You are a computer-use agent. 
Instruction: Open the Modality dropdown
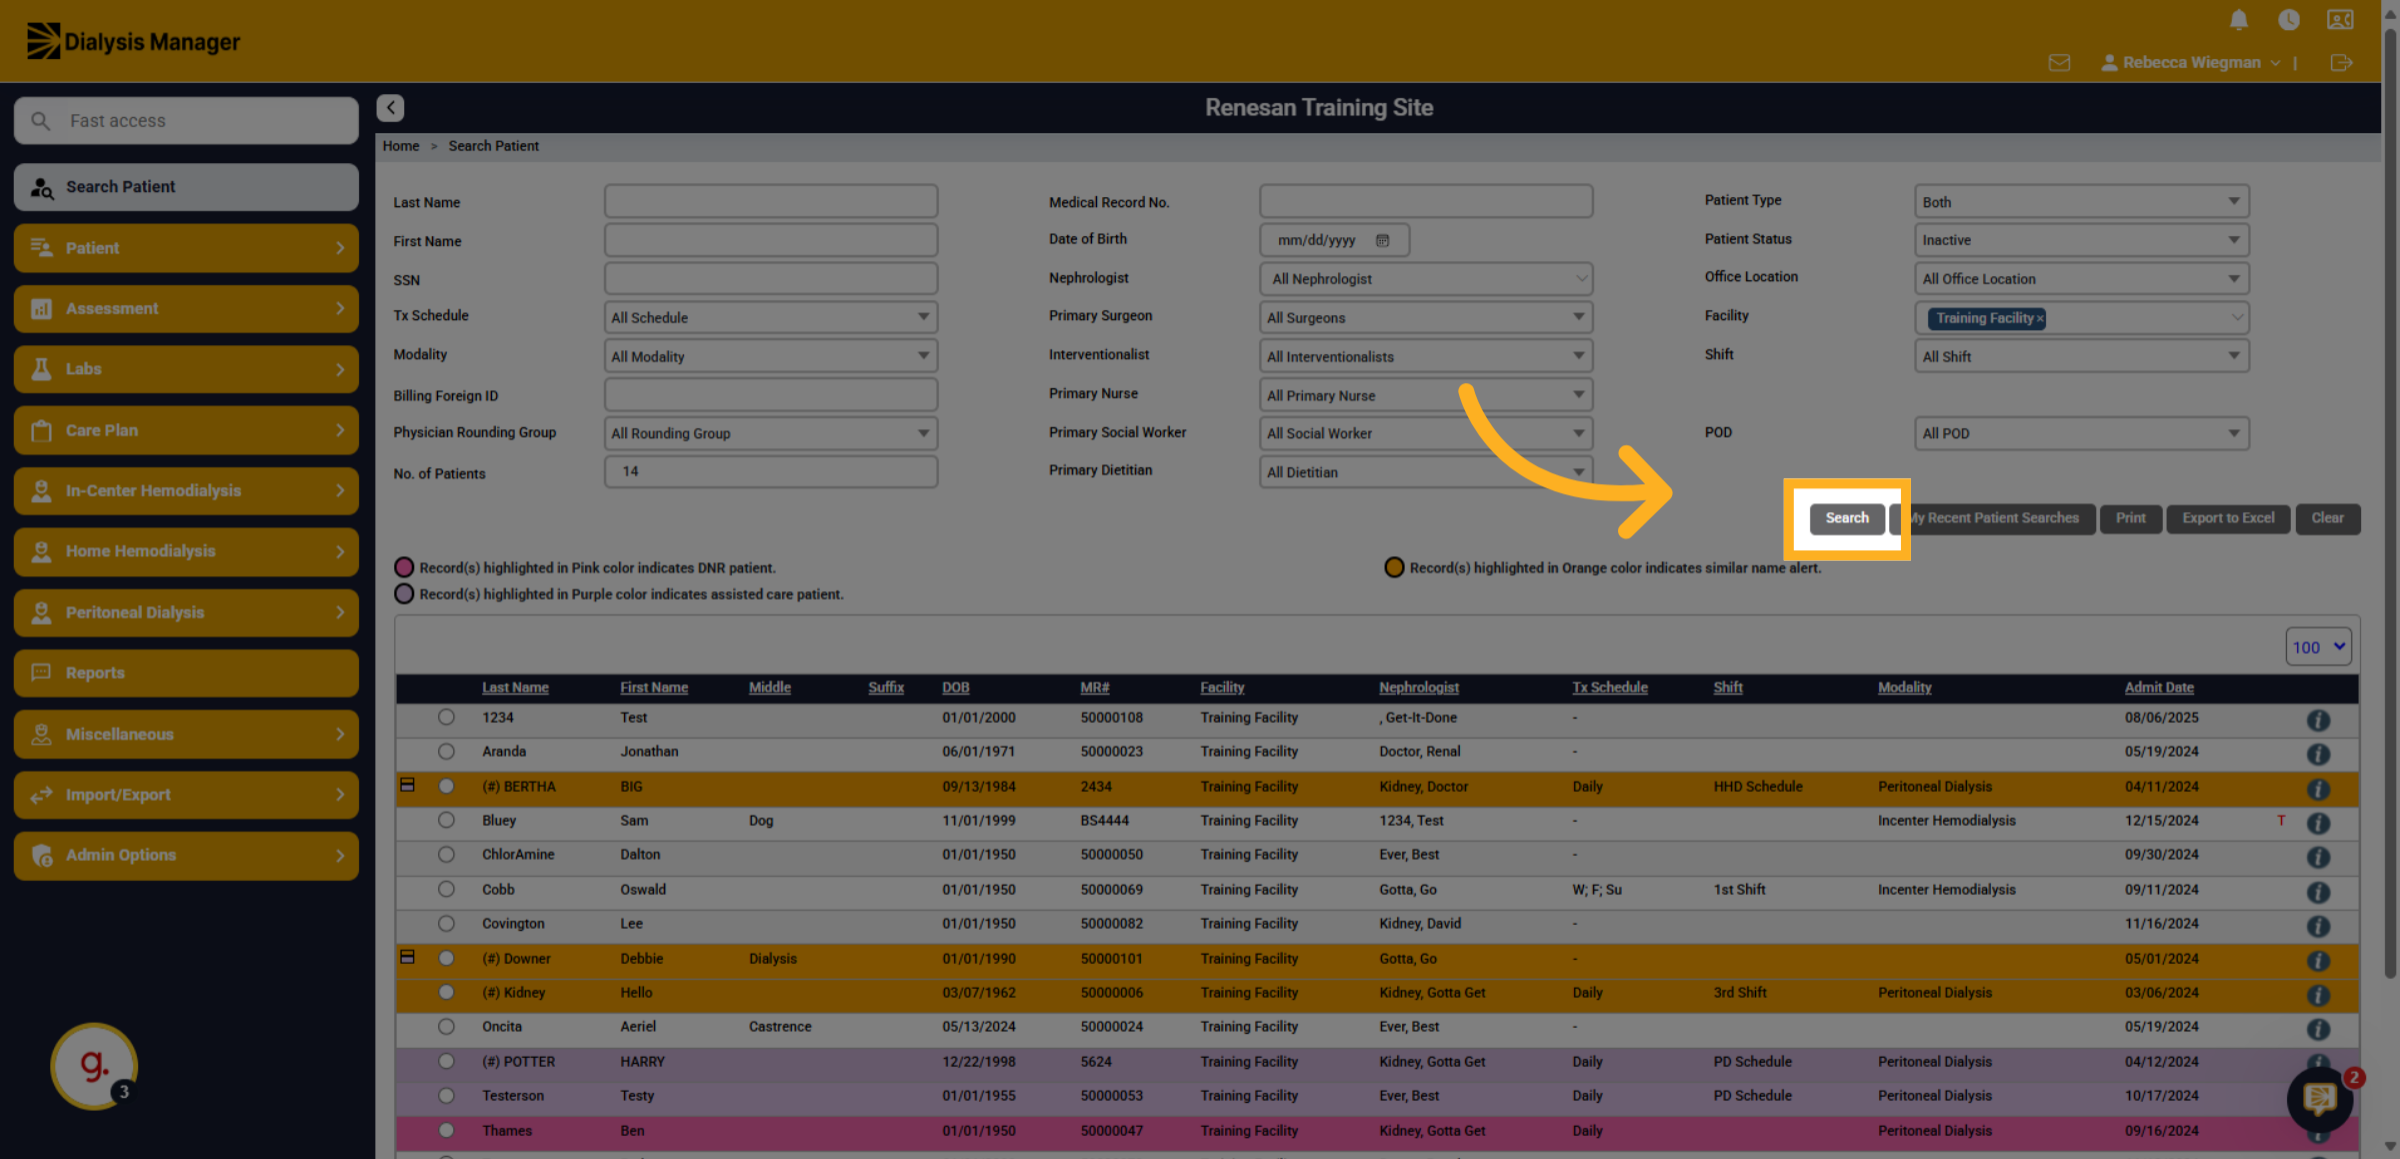pyautogui.click(x=770, y=356)
